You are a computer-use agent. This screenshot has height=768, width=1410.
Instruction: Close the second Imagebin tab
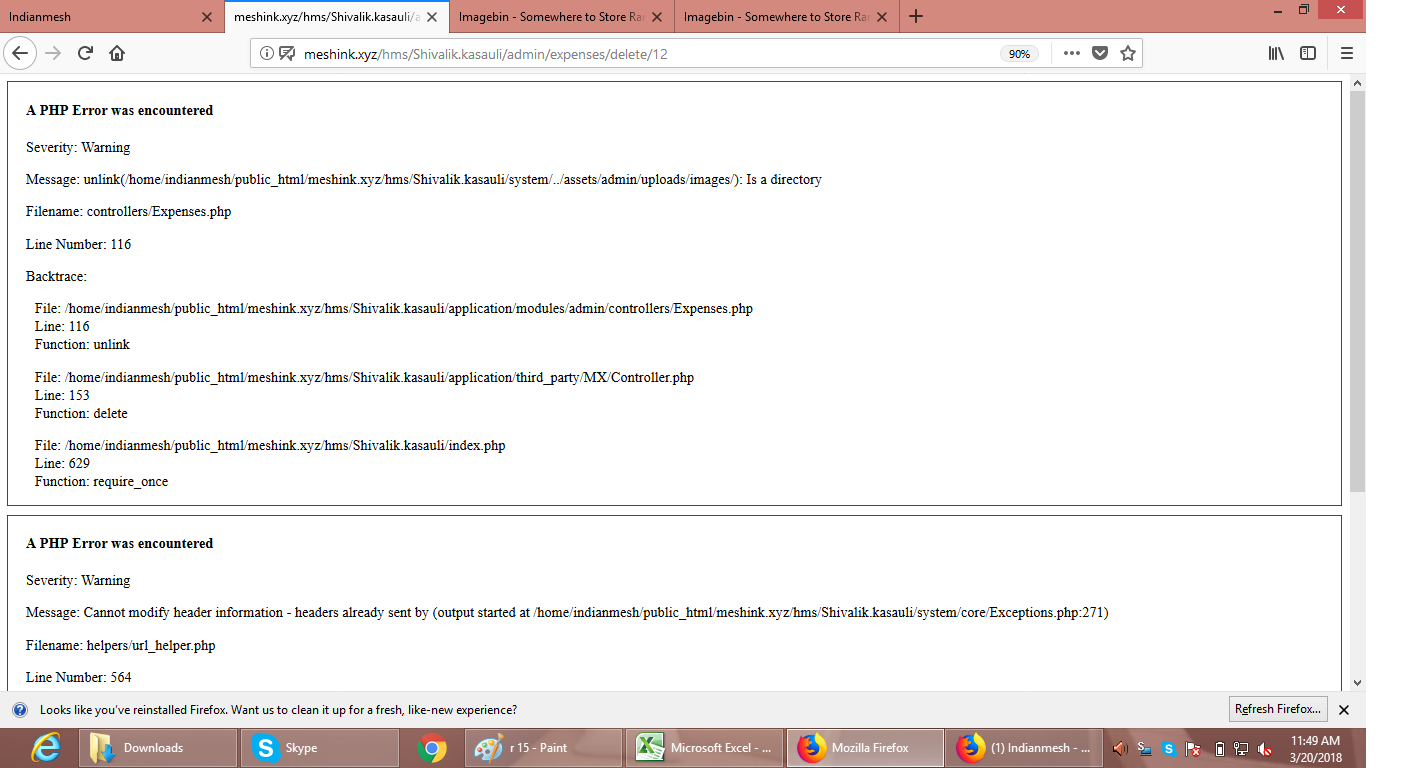[881, 17]
